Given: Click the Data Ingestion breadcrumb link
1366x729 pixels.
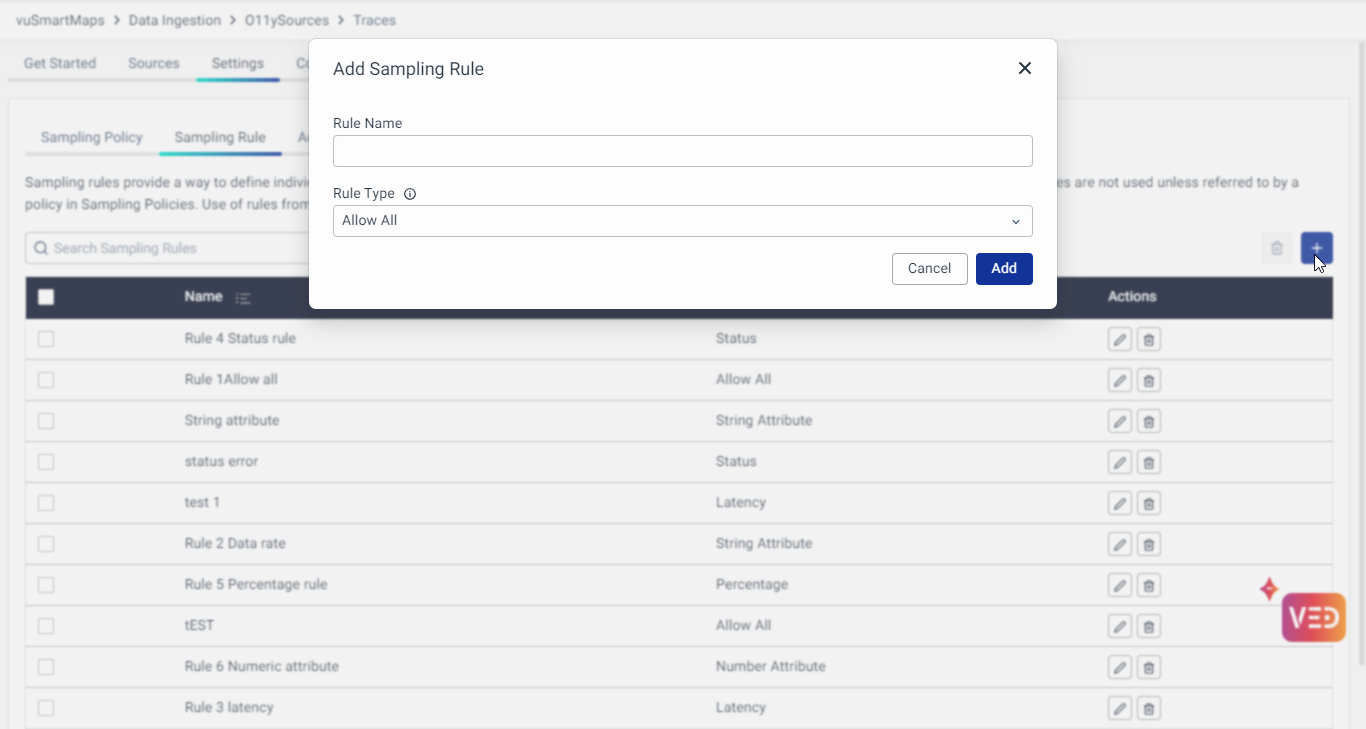Looking at the screenshot, I should coord(175,20).
